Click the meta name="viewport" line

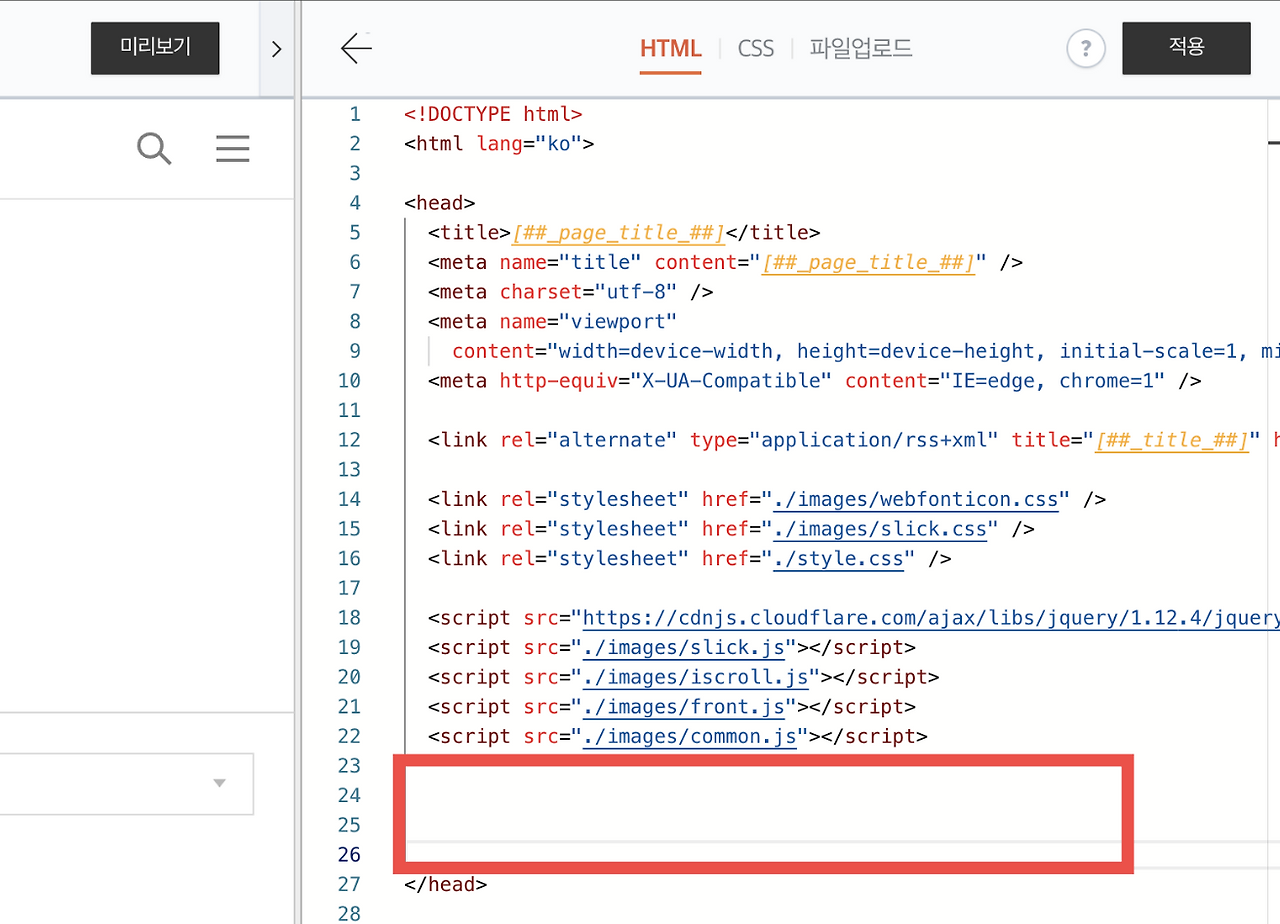[x=552, y=321]
